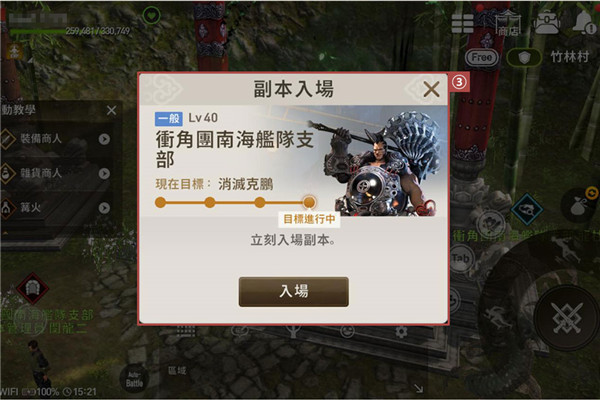Select the red diamond dungeon marker icon
600x400 pixels.
click(33, 289)
